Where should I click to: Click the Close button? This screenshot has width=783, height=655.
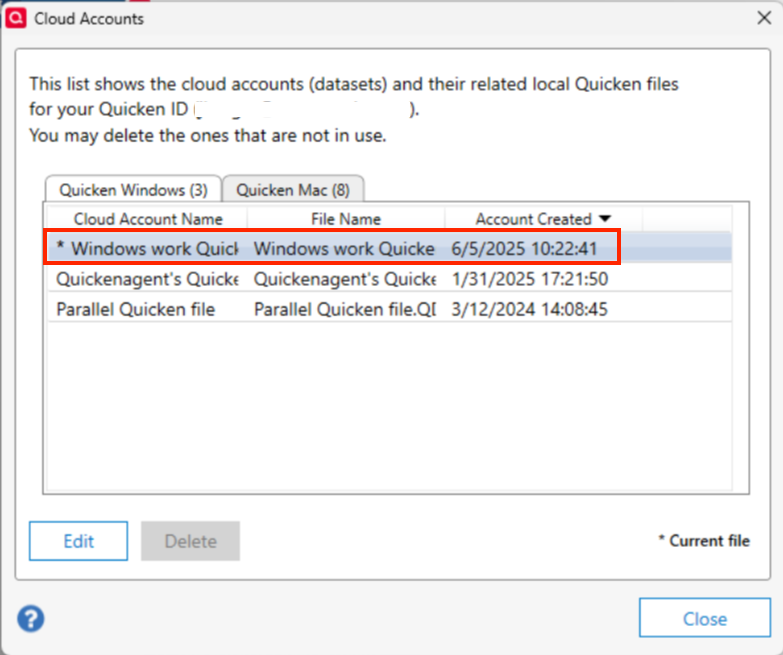pyautogui.click(x=705, y=618)
